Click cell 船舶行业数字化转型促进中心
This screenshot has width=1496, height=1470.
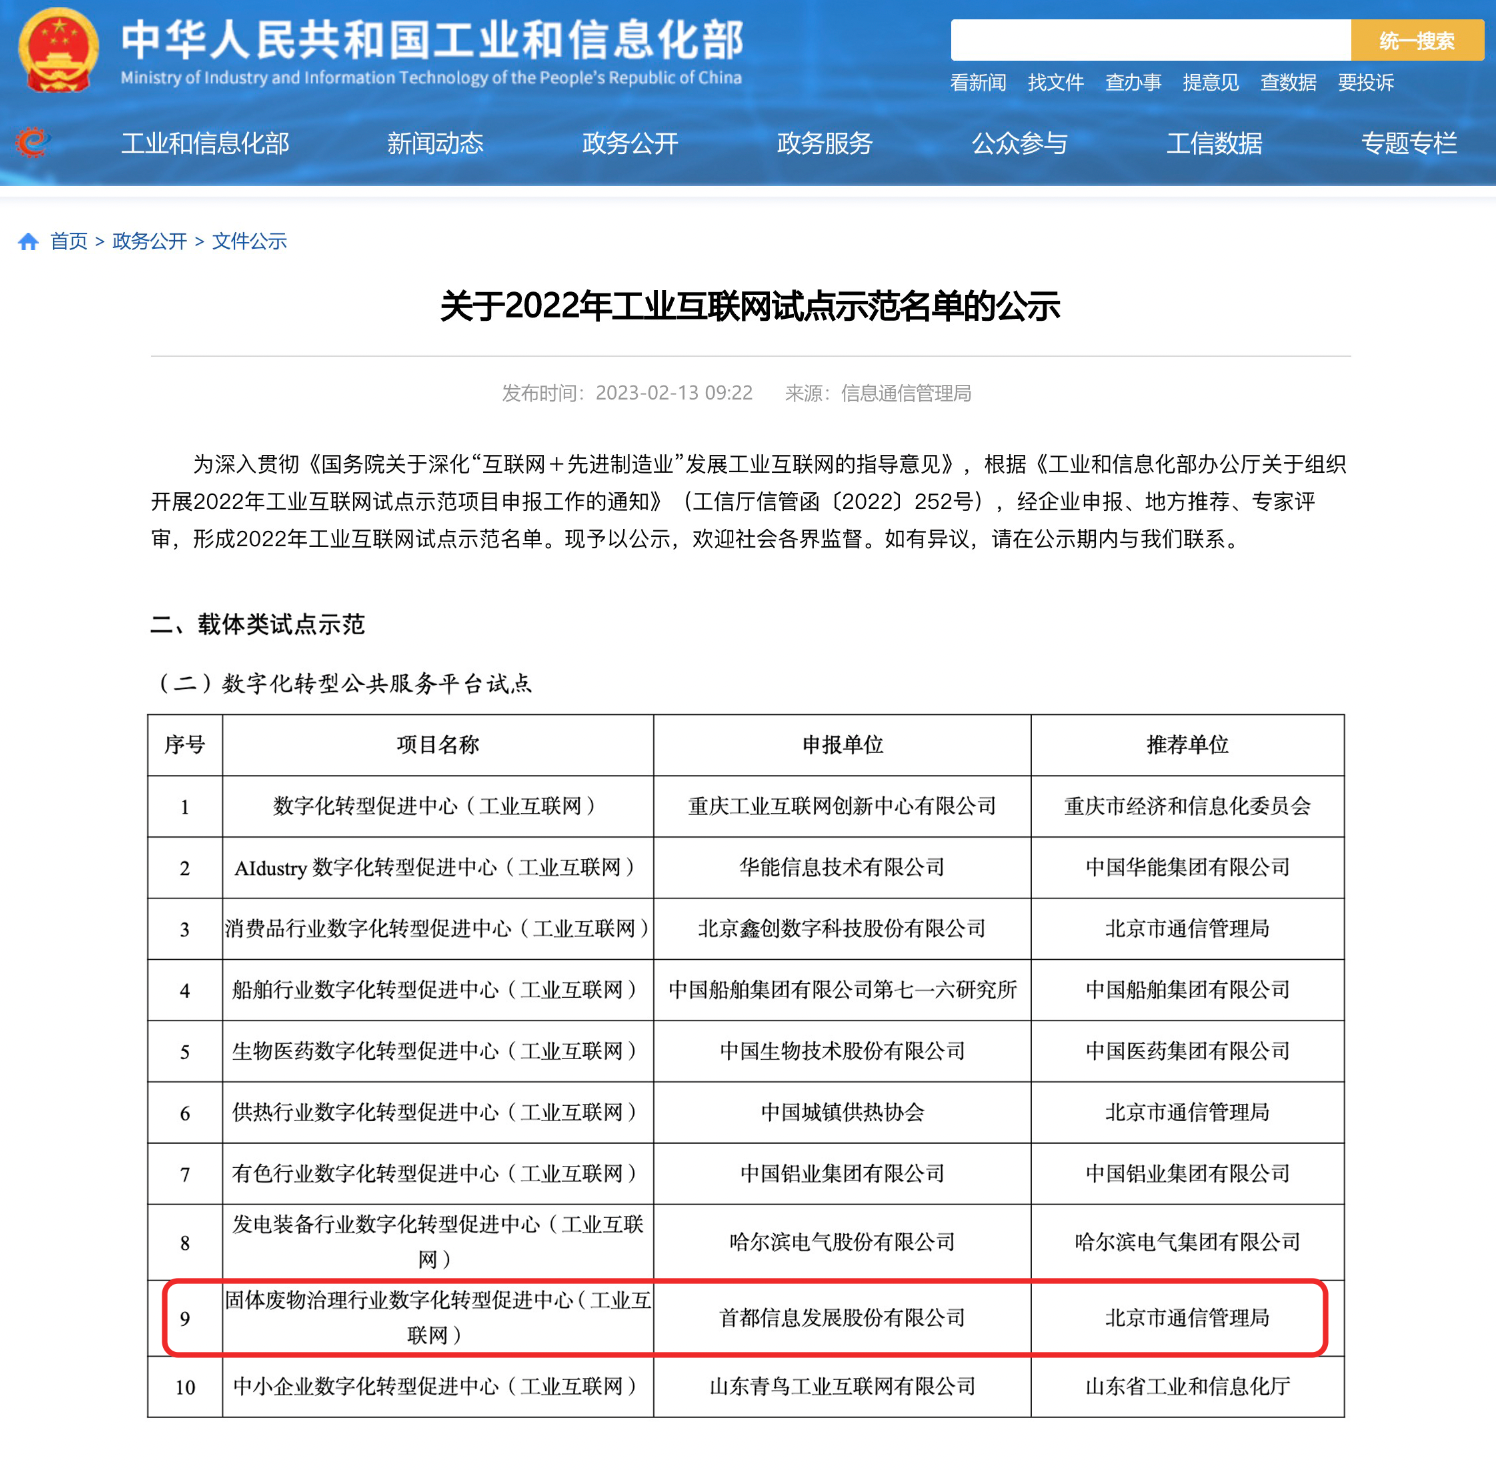pyautogui.click(x=438, y=990)
